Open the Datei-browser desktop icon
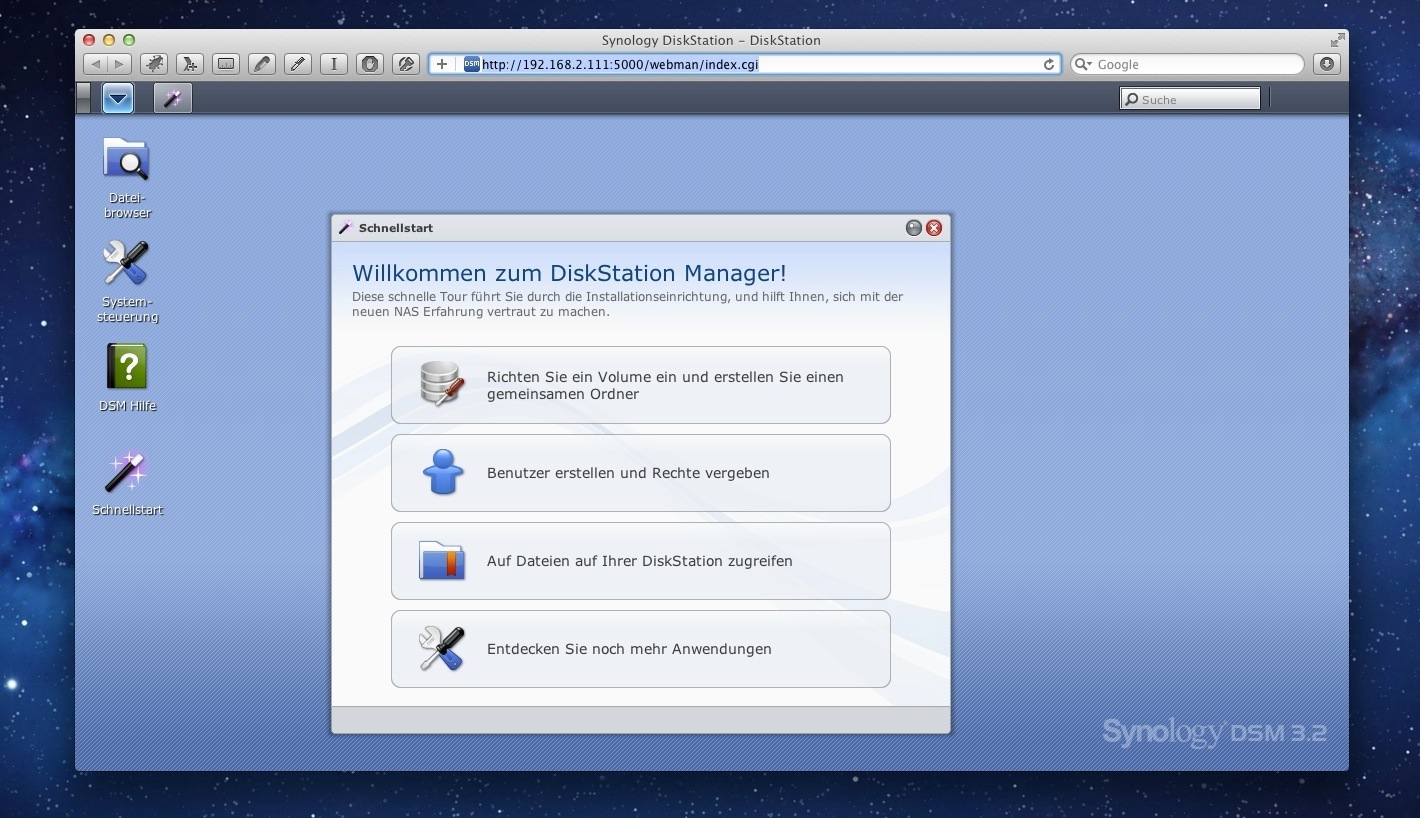The height and width of the screenshot is (818, 1420). tap(127, 178)
